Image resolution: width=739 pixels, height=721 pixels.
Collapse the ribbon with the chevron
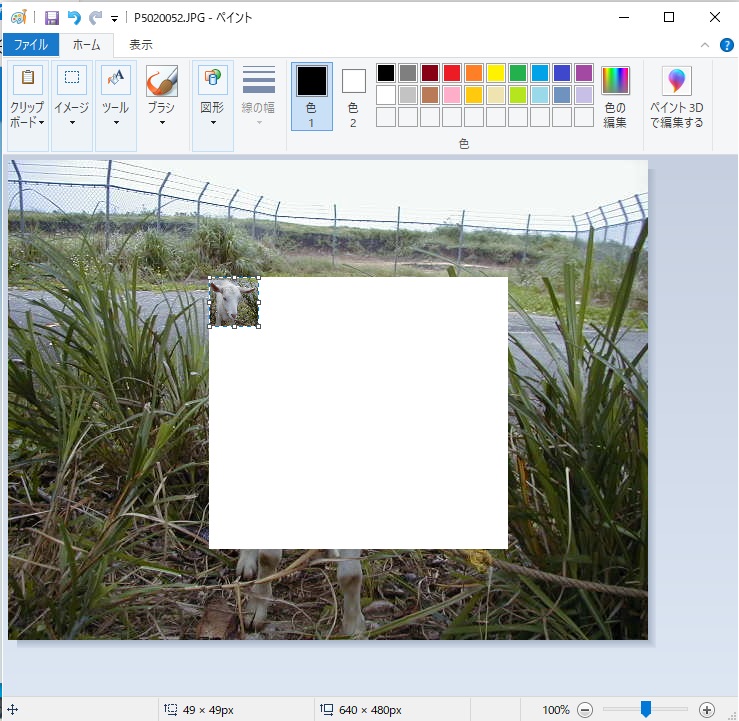[x=705, y=45]
